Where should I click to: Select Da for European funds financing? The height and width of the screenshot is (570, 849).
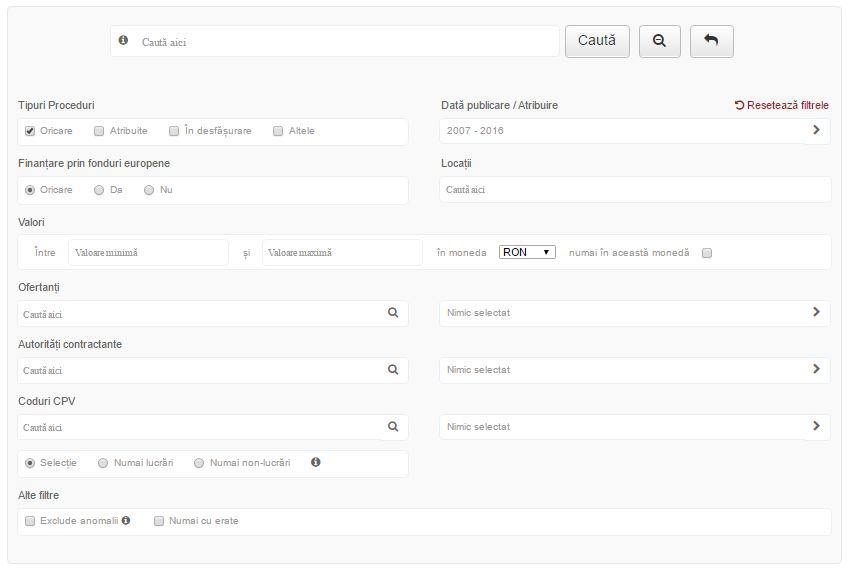tap(99, 190)
